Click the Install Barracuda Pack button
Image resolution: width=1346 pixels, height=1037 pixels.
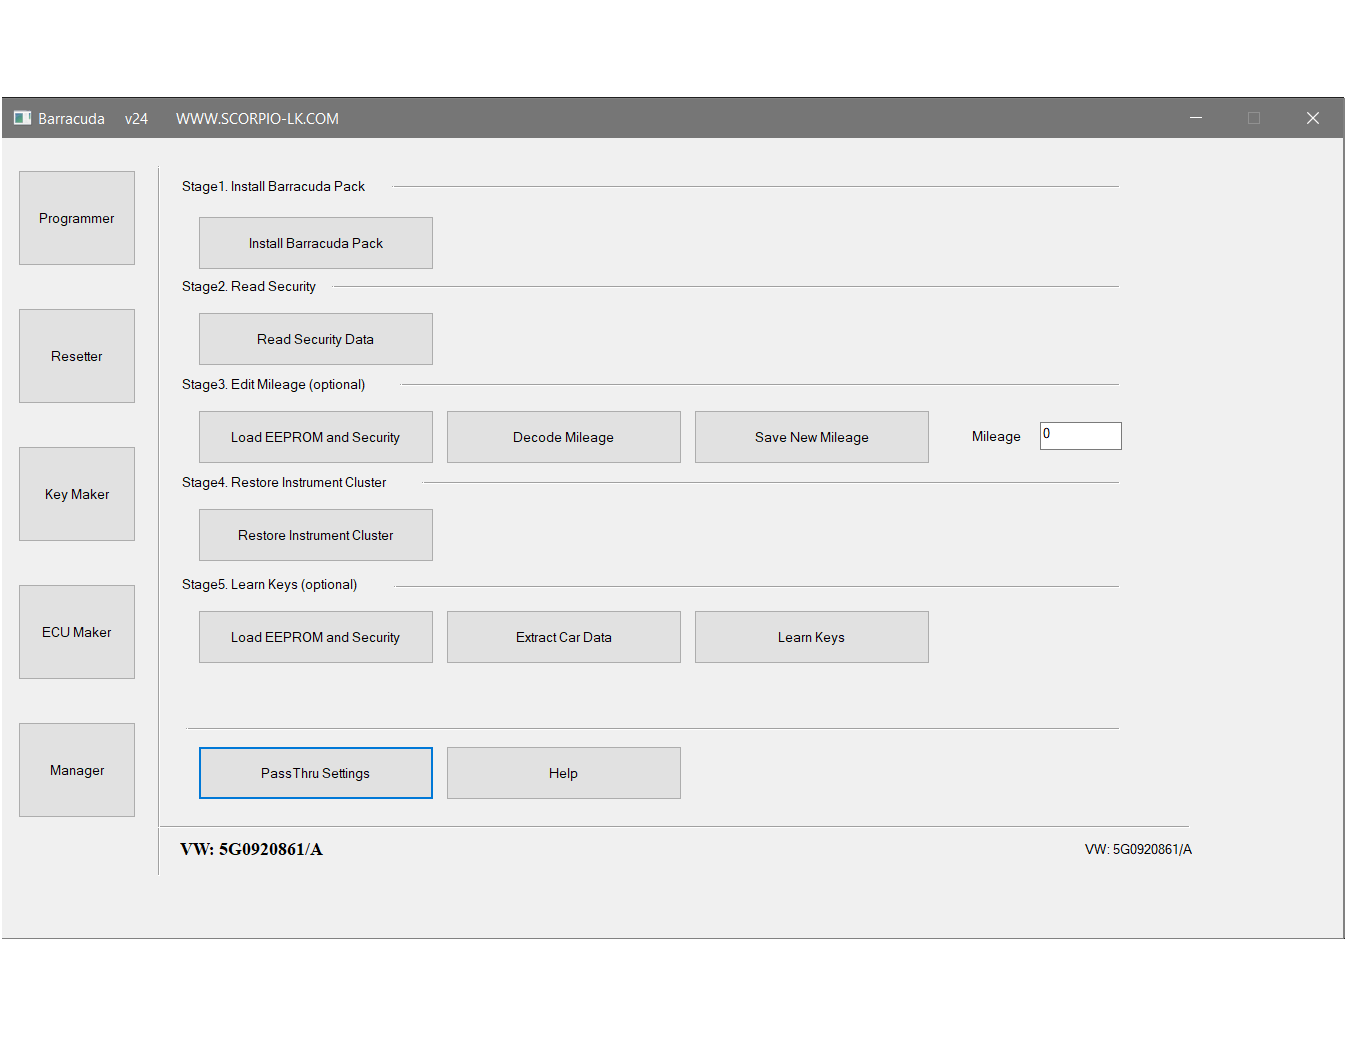tap(316, 243)
